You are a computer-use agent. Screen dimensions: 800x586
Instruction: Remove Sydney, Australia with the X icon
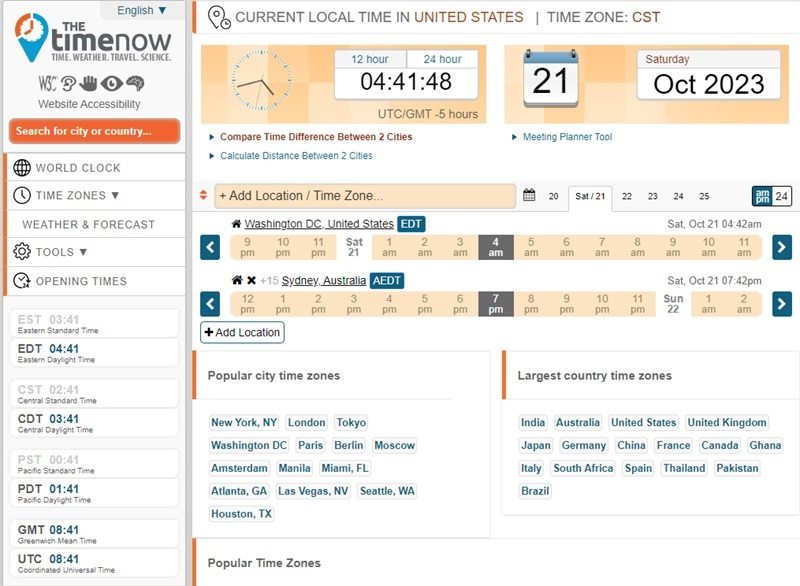pyautogui.click(x=250, y=281)
